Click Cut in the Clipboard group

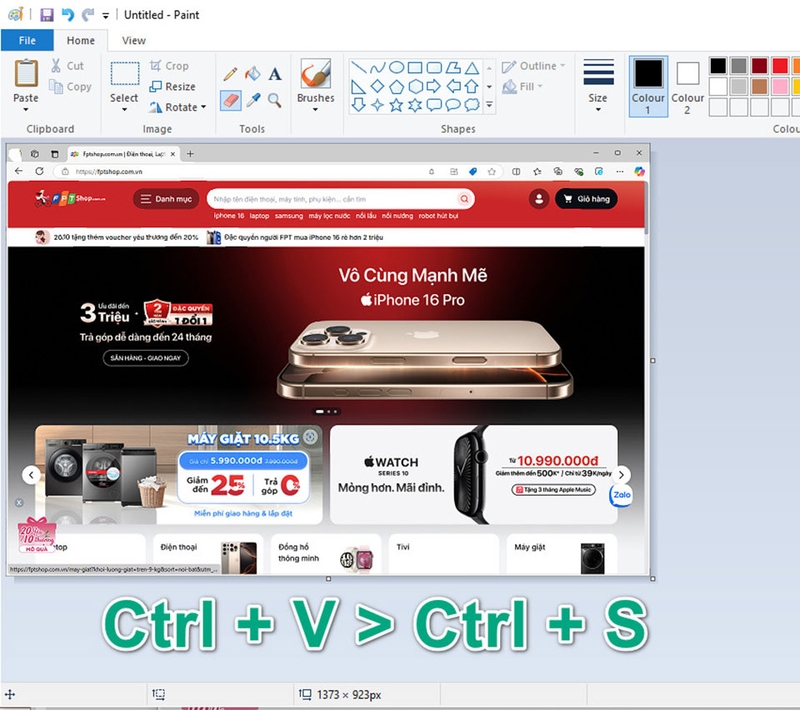coord(67,66)
